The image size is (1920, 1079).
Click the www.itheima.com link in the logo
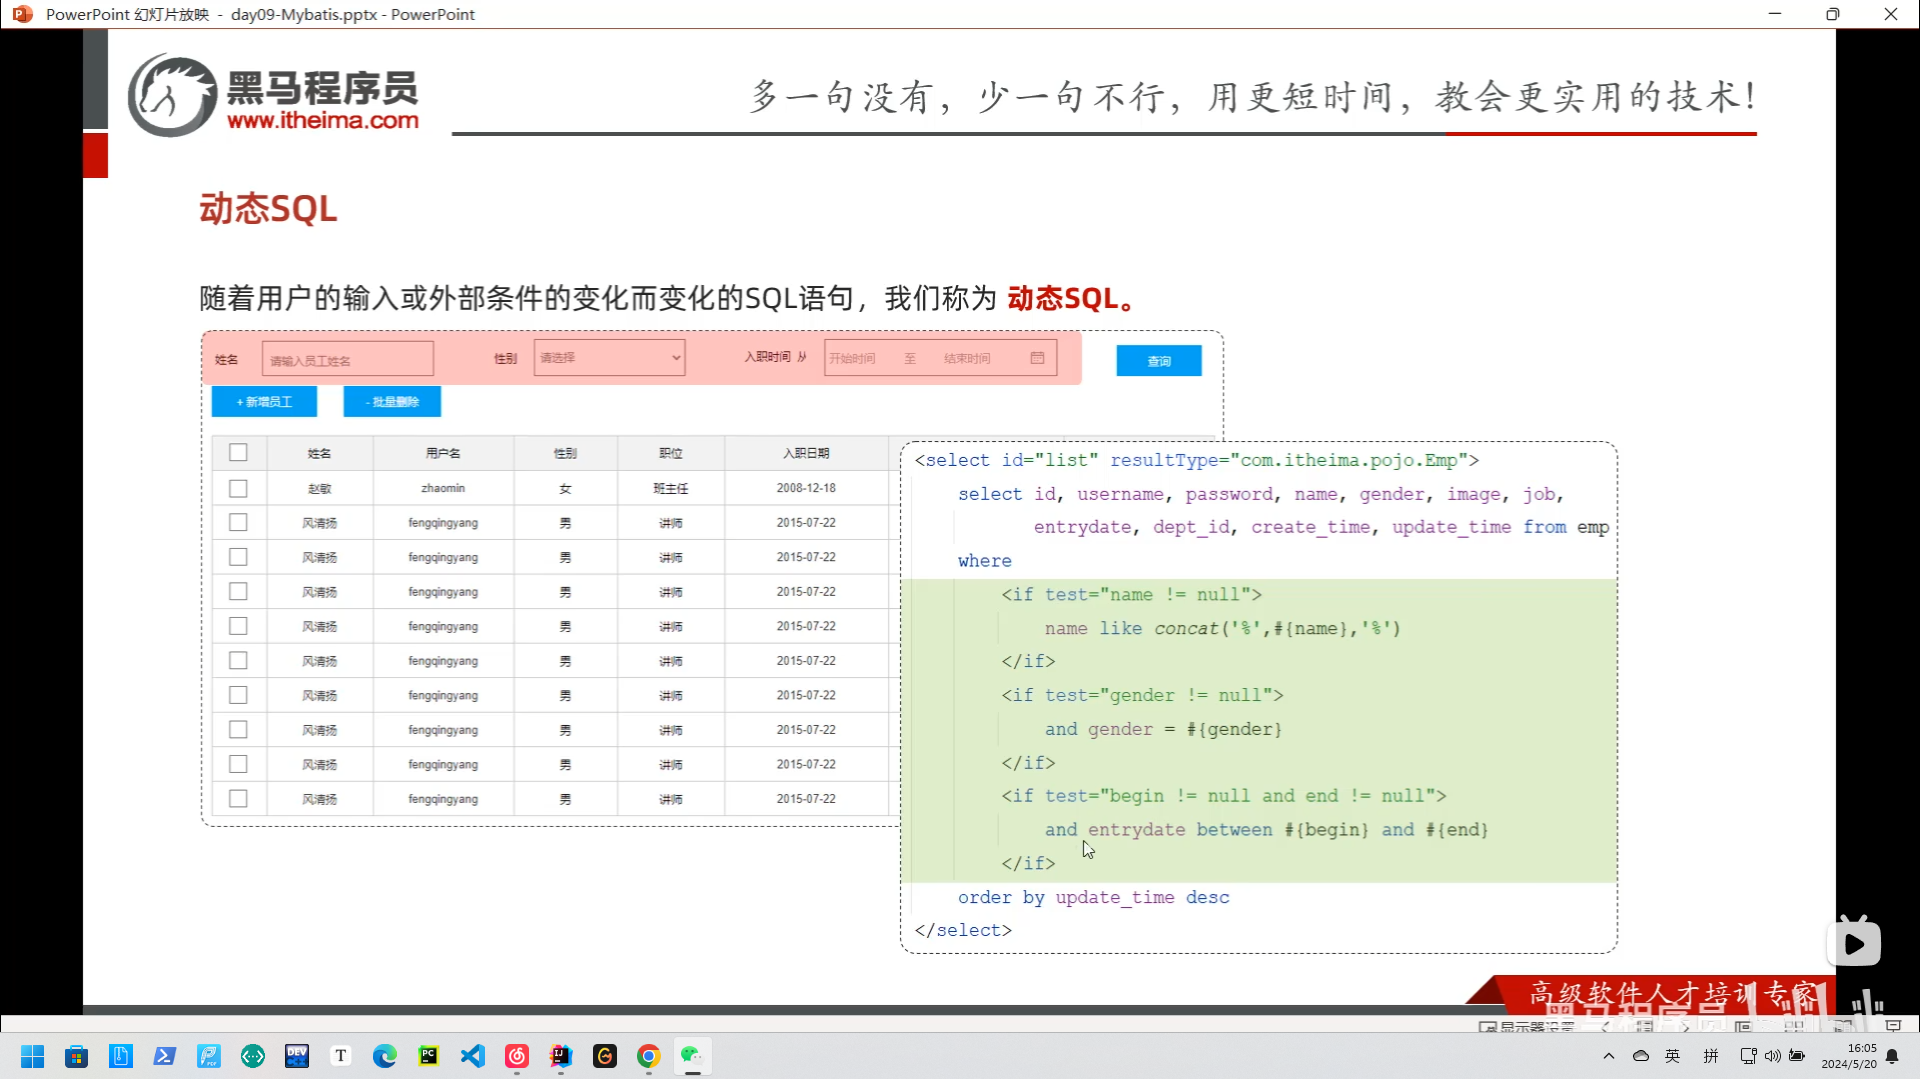click(x=323, y=120)
